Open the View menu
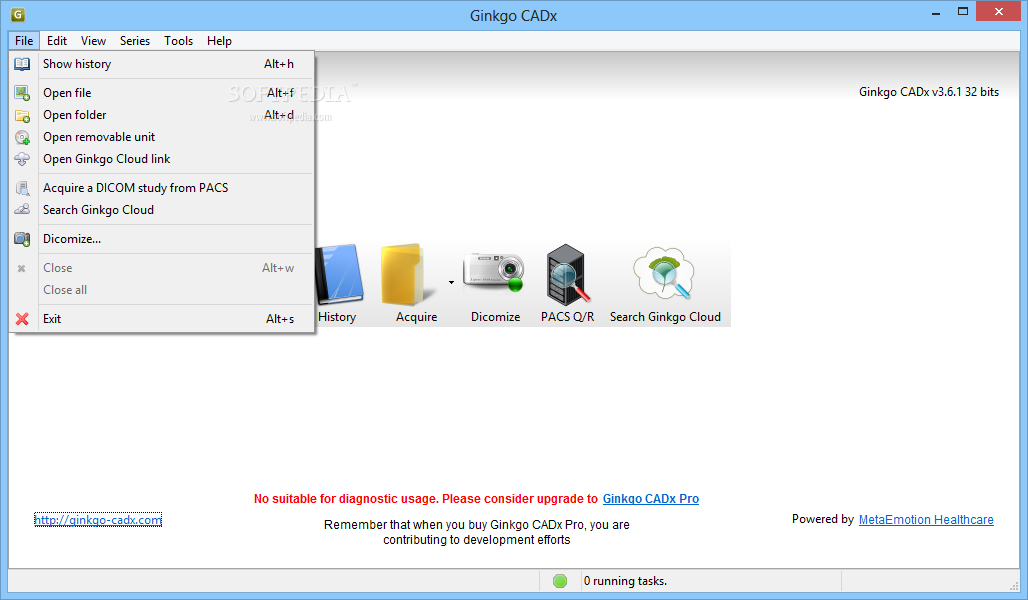Screen dimensions: 1028x600 coord(93,41)
